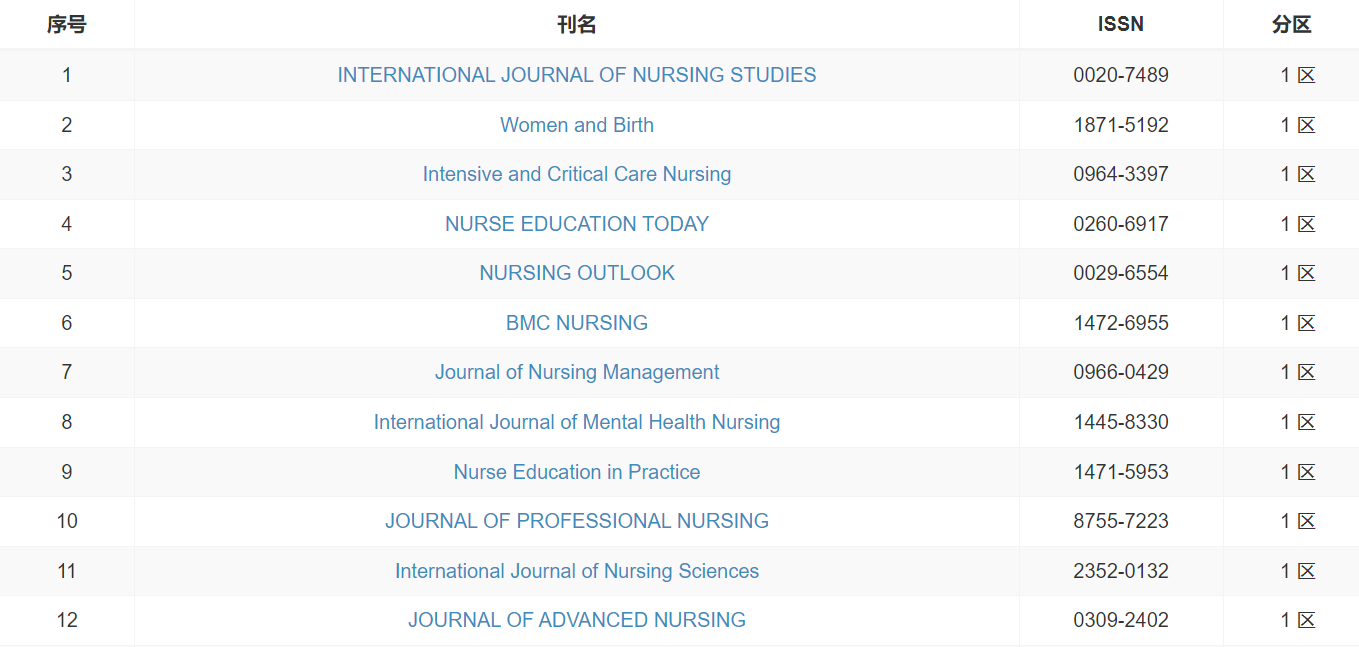Open JOURNAL OF PROFESSIONAL NURSING link
This screenshot has width=1359, height=647.
577,521
